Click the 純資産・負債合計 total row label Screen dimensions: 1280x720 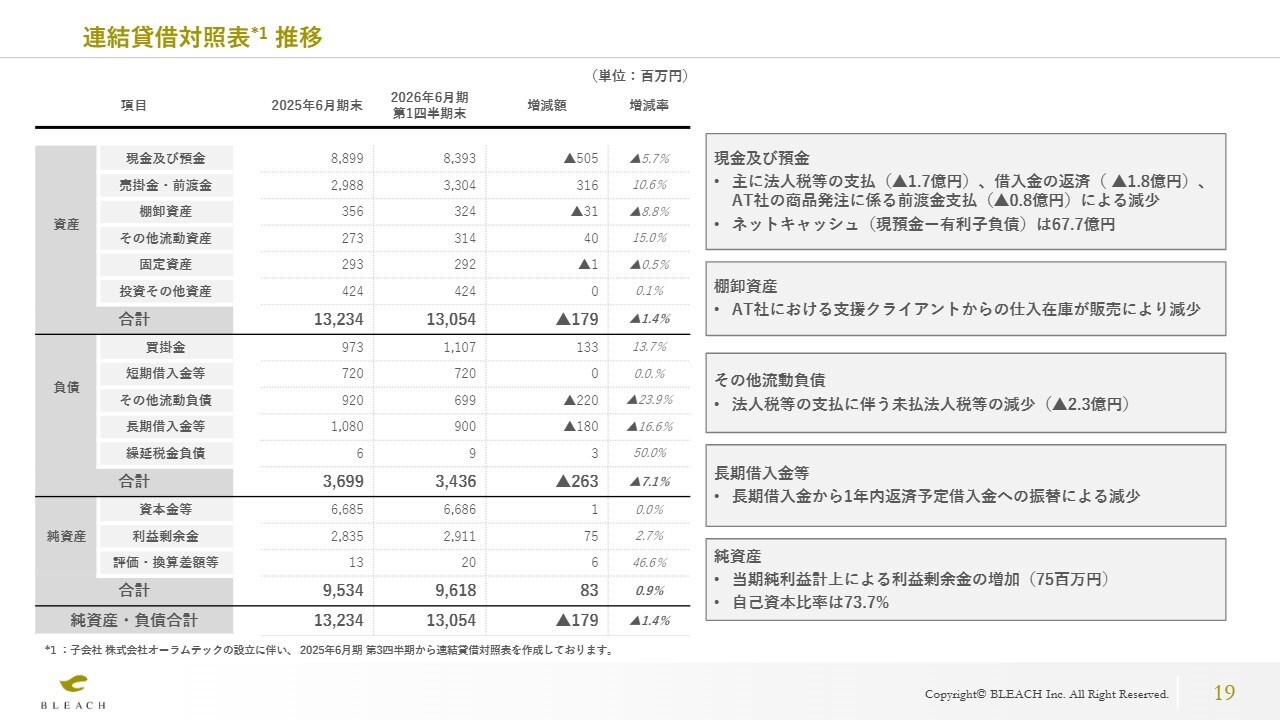(x=134, y=620)
